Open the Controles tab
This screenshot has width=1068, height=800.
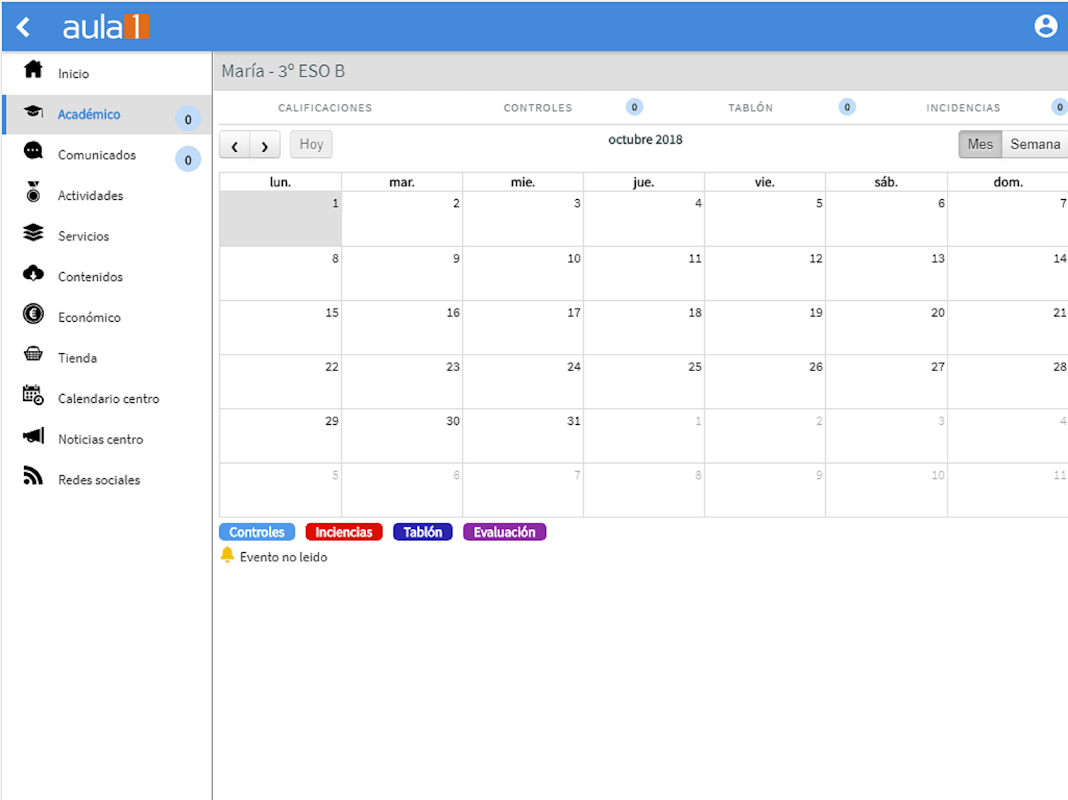537,108
